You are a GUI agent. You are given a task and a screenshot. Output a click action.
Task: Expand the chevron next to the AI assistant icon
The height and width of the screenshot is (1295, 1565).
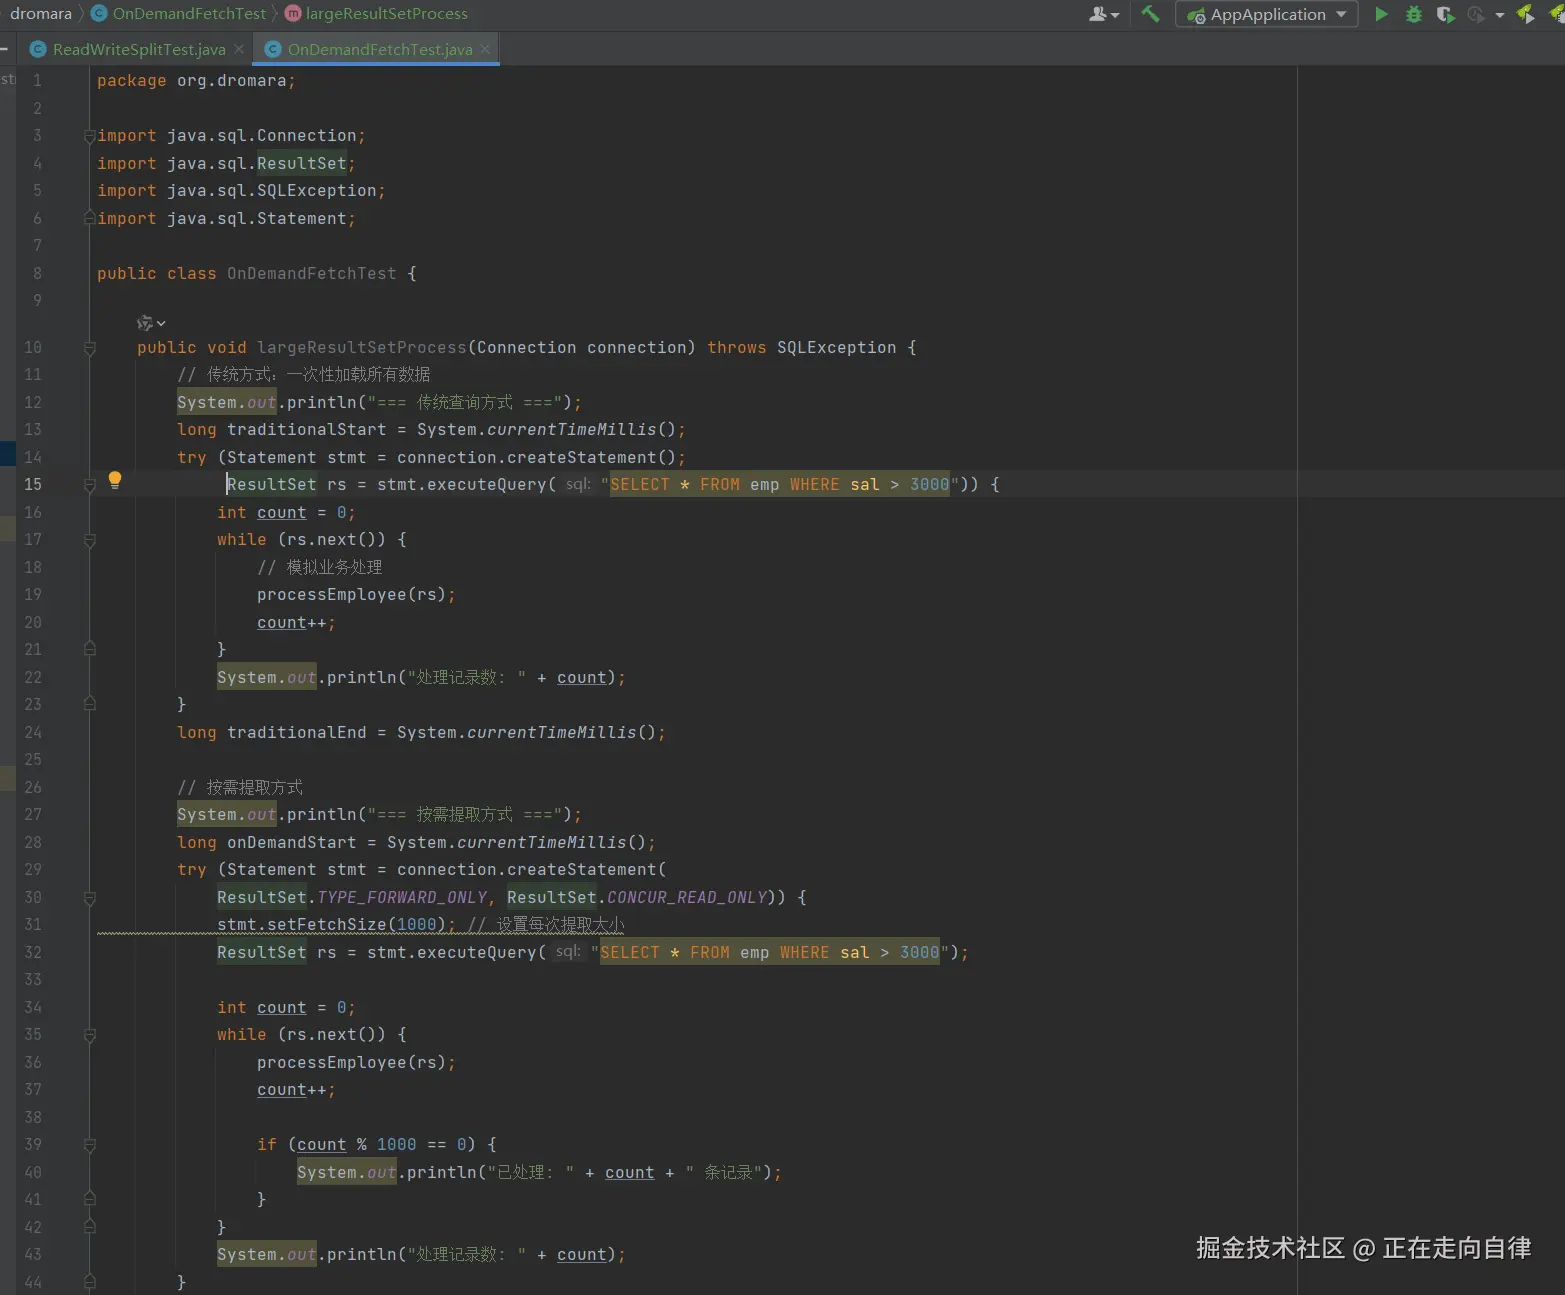tap(161, 323)
